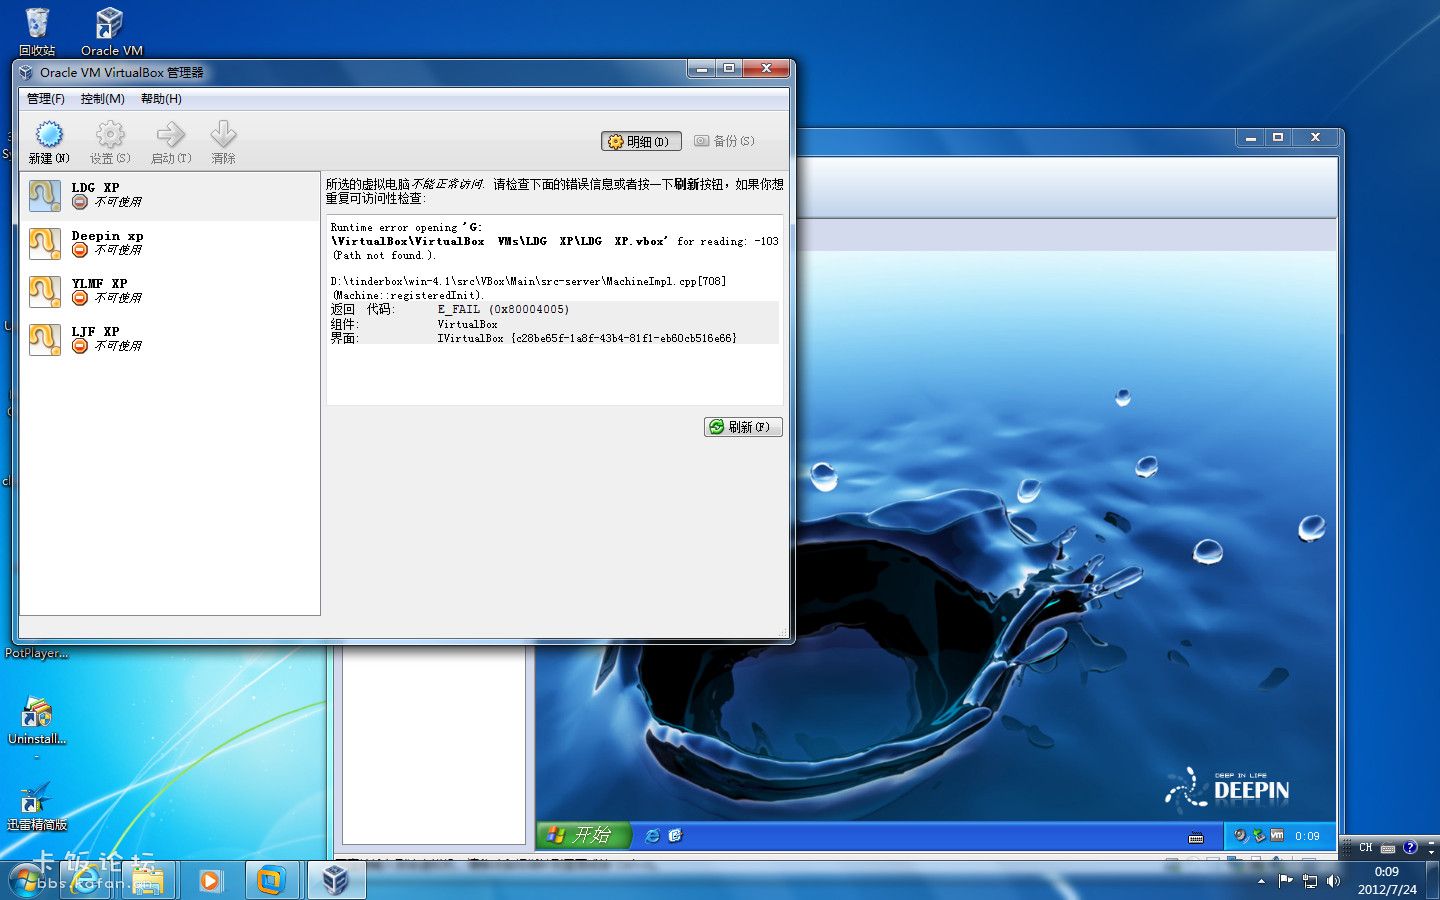Click the Uninstall desktop shortcut

pos(37,723)
